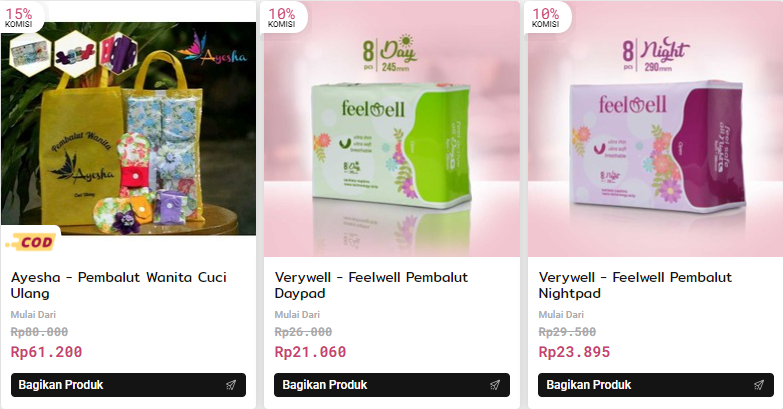The image size is (783, 409).
Task: Share the Feelwell Pembalut Daypad product
Action: pos(392,385)
